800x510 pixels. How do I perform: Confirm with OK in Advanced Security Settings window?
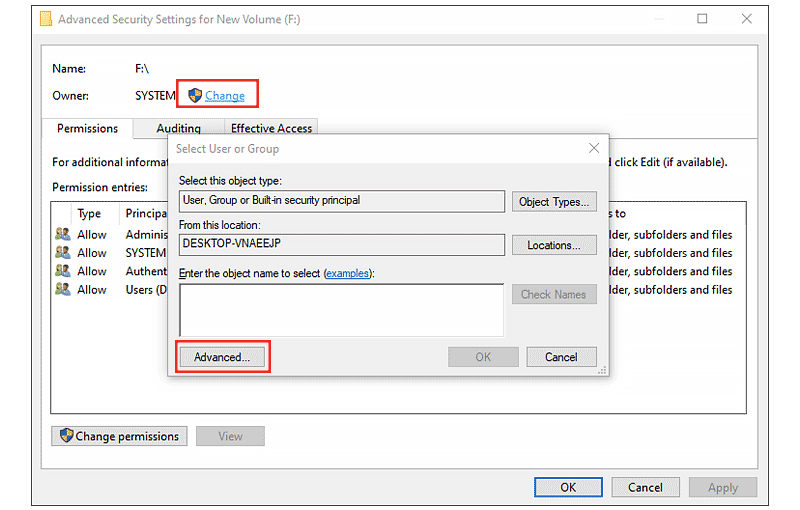click(x=568, y=487)
